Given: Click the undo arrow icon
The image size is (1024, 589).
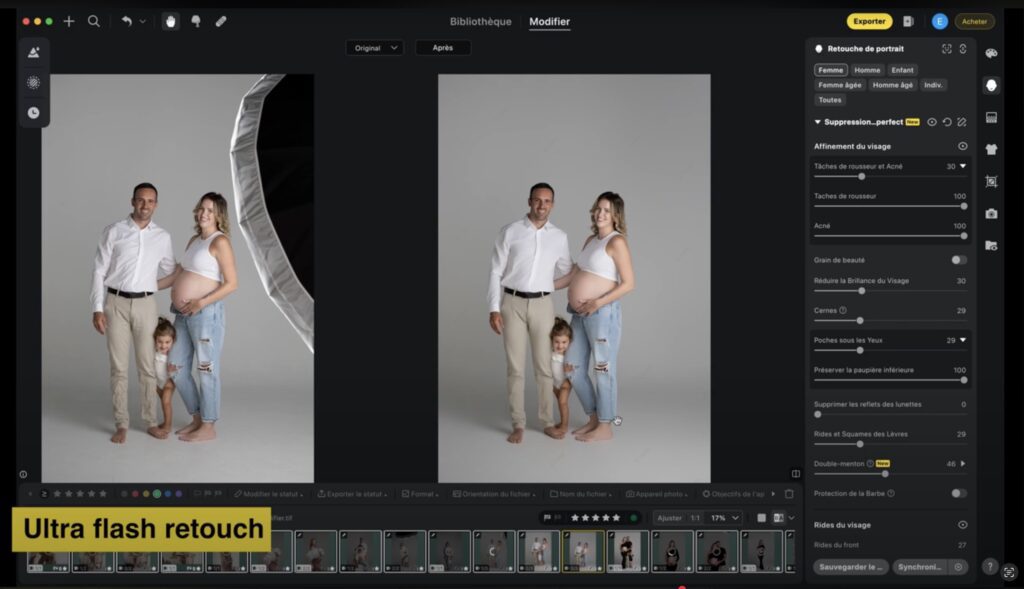Looking at the screenshot, I should point(127,21).
